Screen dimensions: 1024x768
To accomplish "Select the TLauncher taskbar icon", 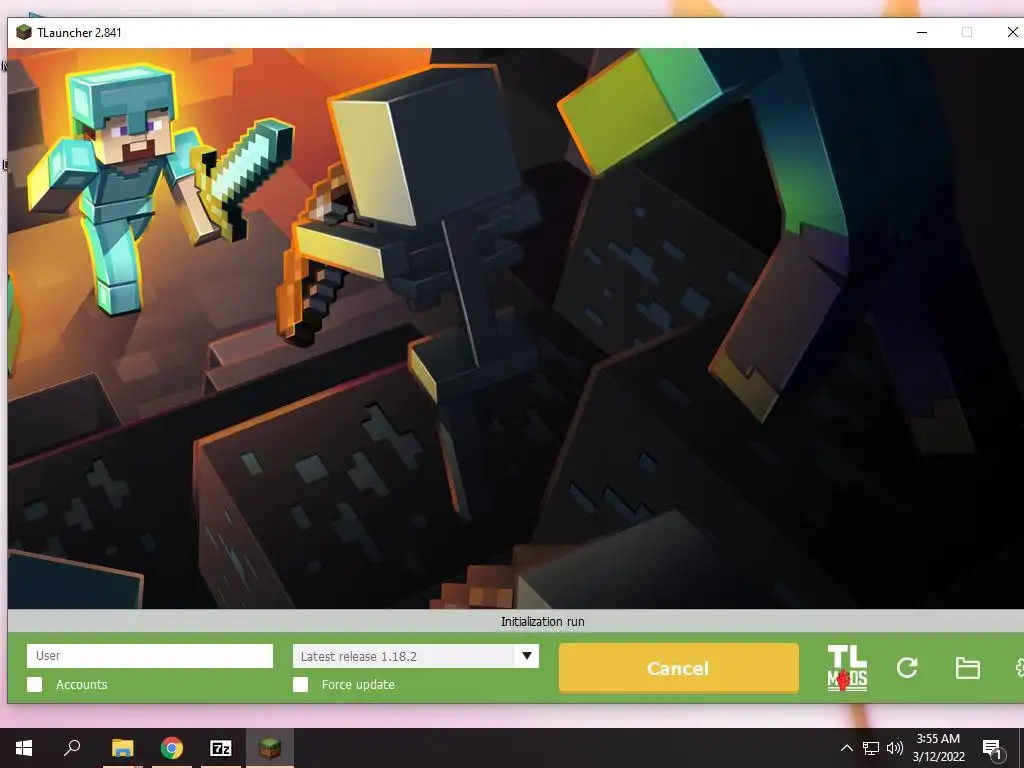I will [x=270, y=748].
